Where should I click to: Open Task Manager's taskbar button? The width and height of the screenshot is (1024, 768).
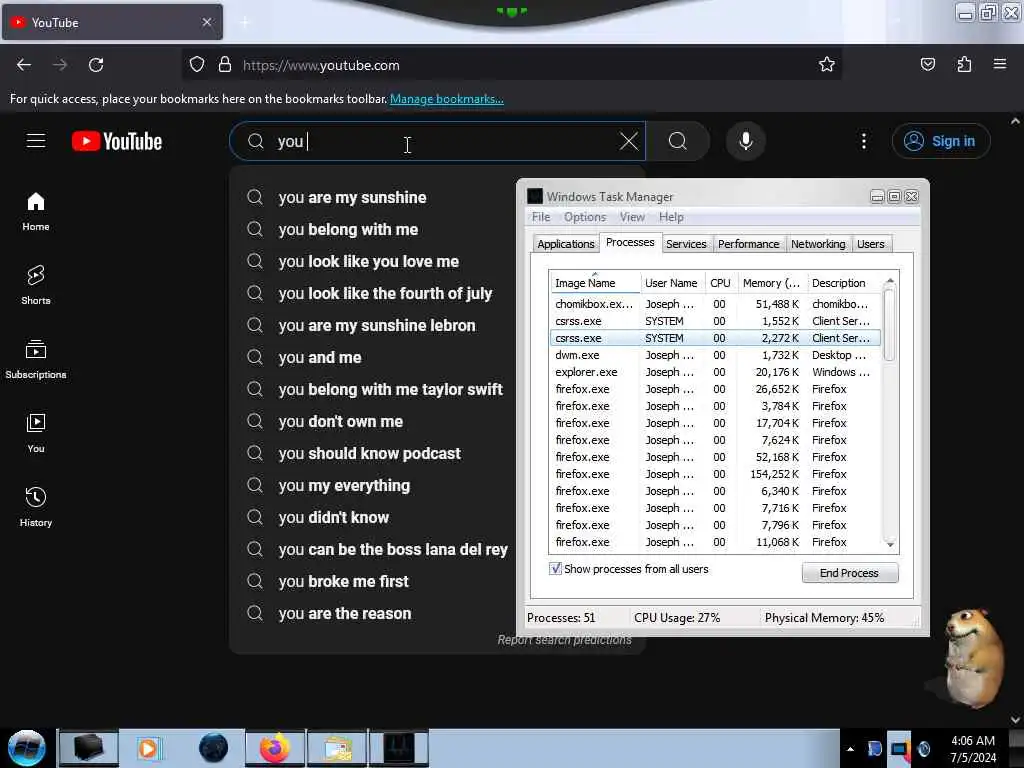click(x=399, y=748)
